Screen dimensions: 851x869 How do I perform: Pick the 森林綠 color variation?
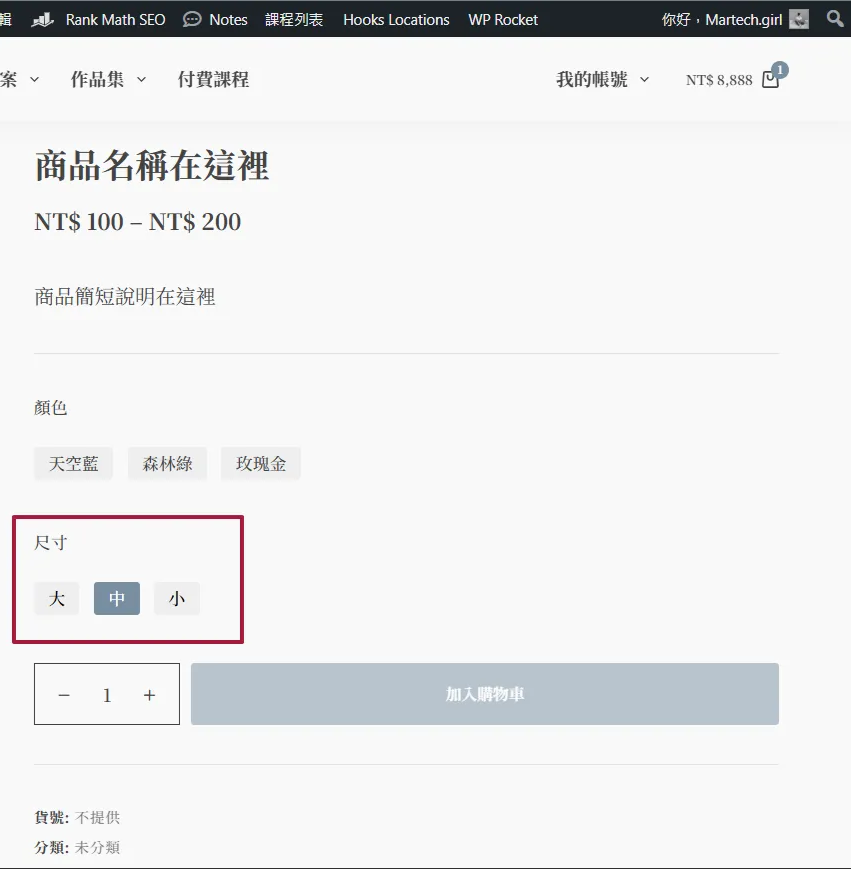click(167, 464)
